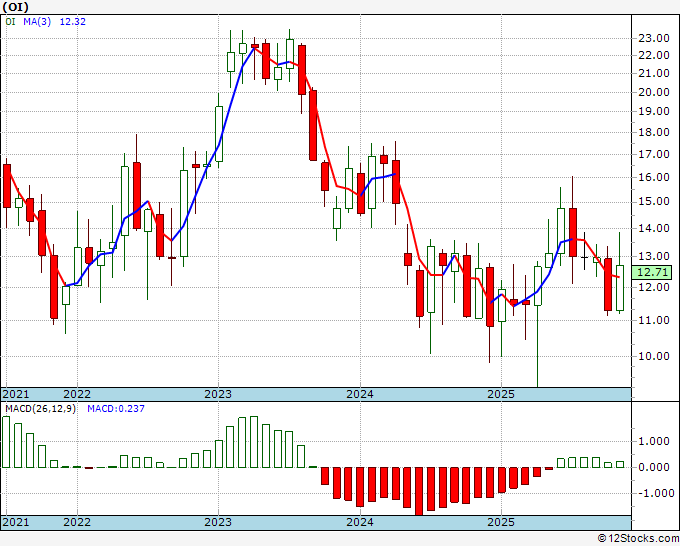Click 2022 on the price chart time axis
The image size is (680, 546).
point(77,394)
